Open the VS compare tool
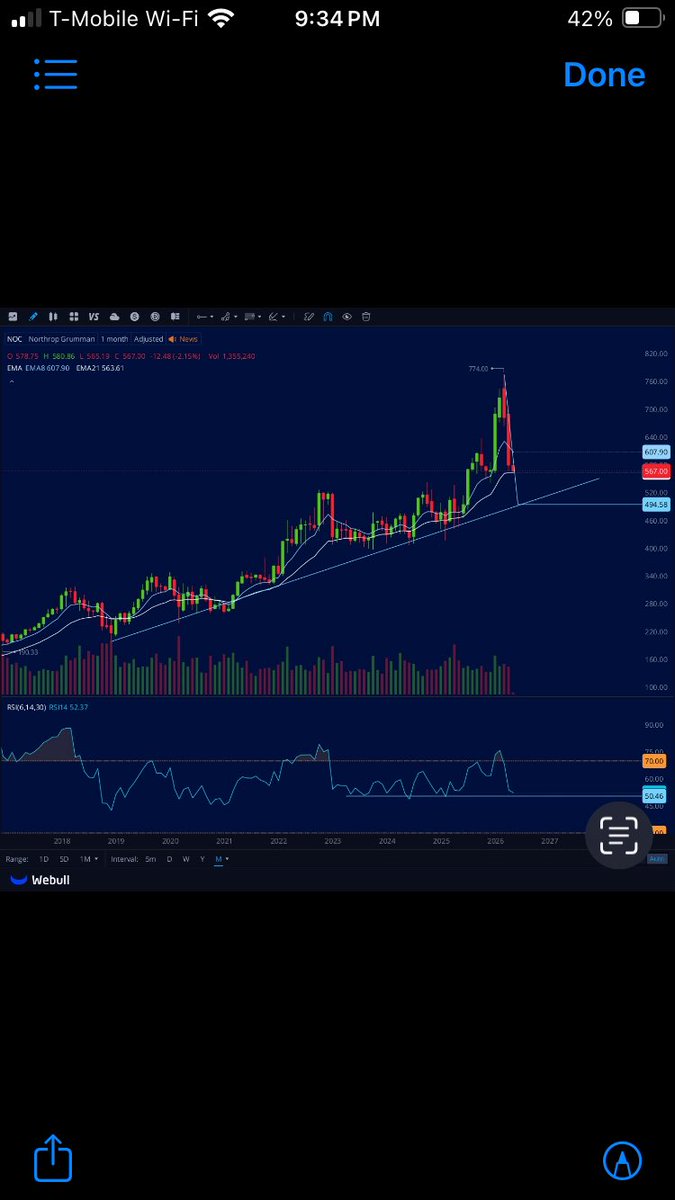 click(94, 316)
